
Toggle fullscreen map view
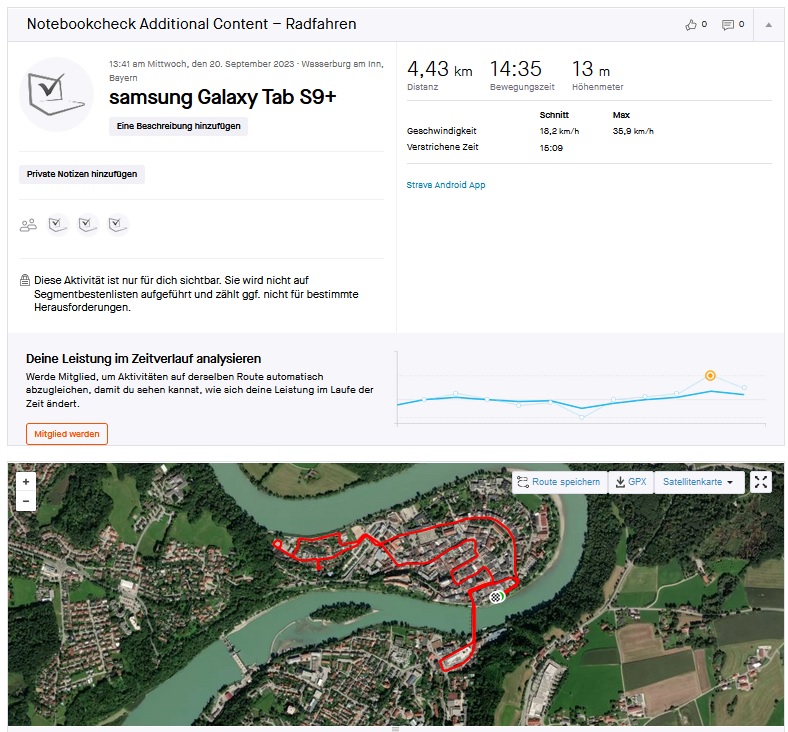point(761,482)
